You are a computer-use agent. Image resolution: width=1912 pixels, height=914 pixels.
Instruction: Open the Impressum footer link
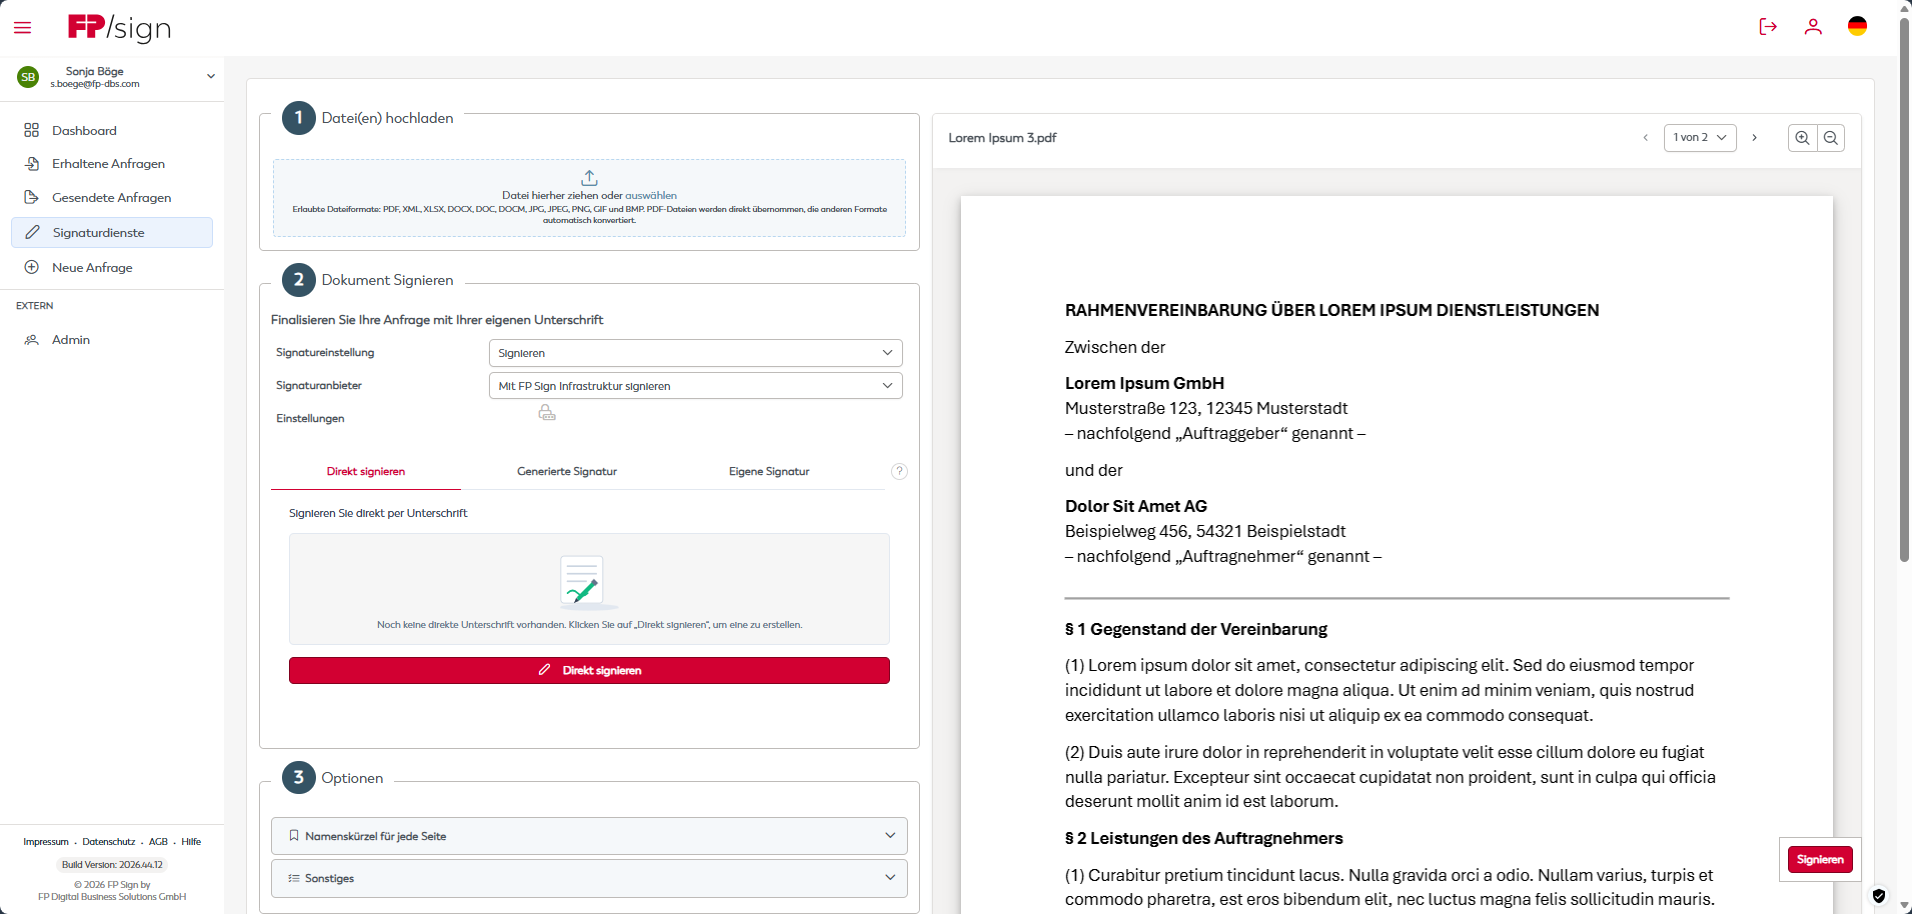46,842
